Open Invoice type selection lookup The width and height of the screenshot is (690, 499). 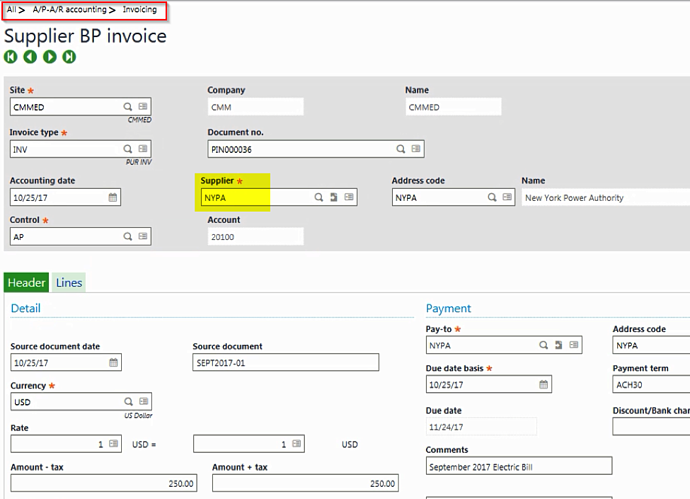128,149
